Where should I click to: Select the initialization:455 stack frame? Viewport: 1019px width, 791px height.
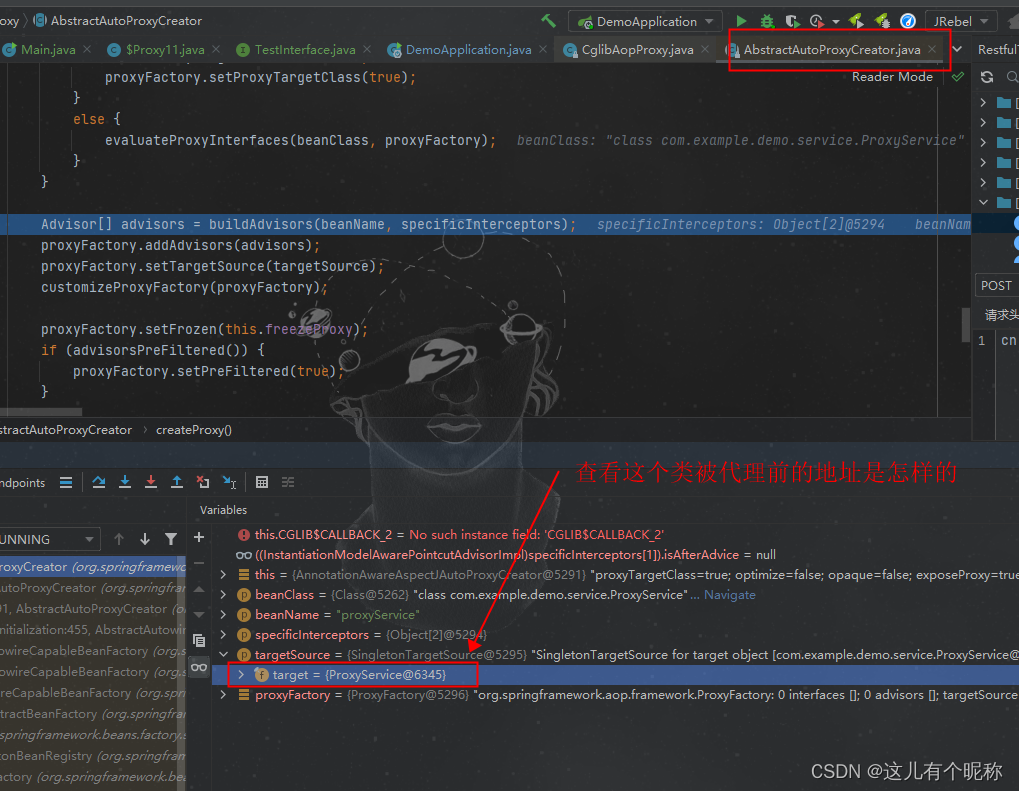[x=93, y=630]
